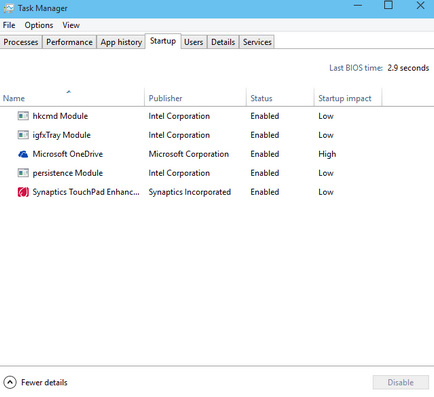This screenshot has height=397, width=434.
Task: Minimize the Task Manager window
Action: (358, 6)
